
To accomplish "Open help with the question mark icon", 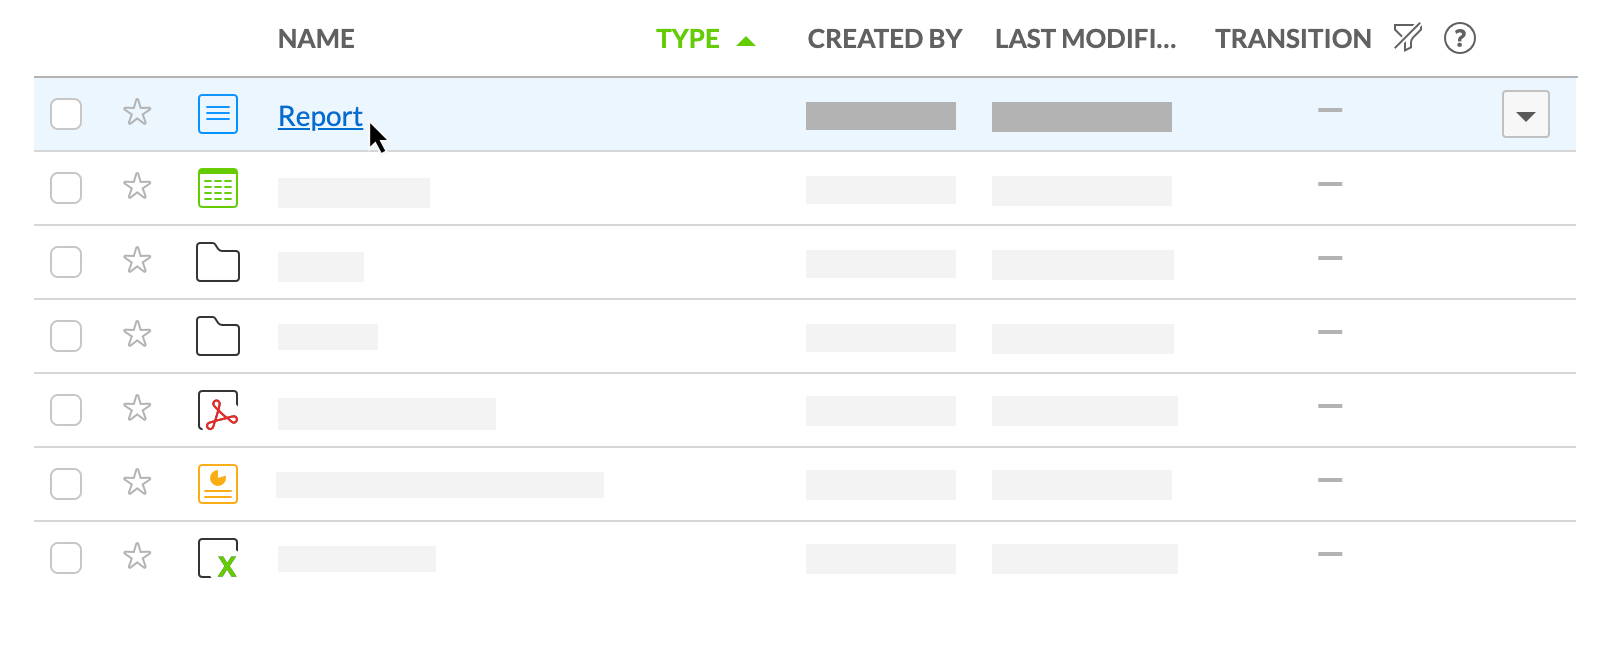I will 1460,38.
